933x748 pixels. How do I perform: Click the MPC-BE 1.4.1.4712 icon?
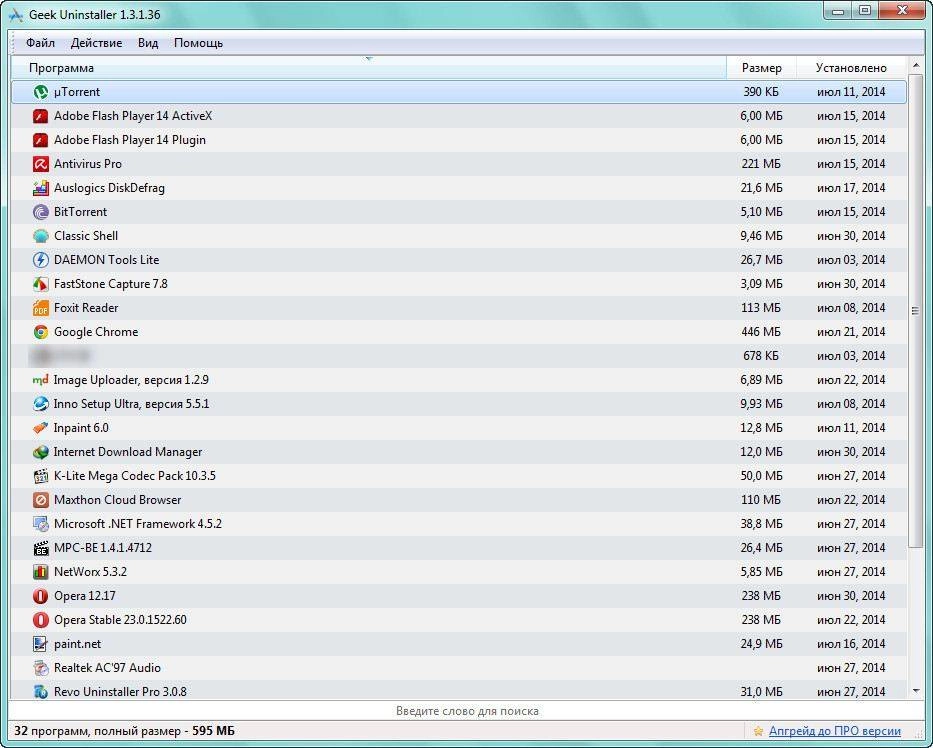[x=40, y=548]
